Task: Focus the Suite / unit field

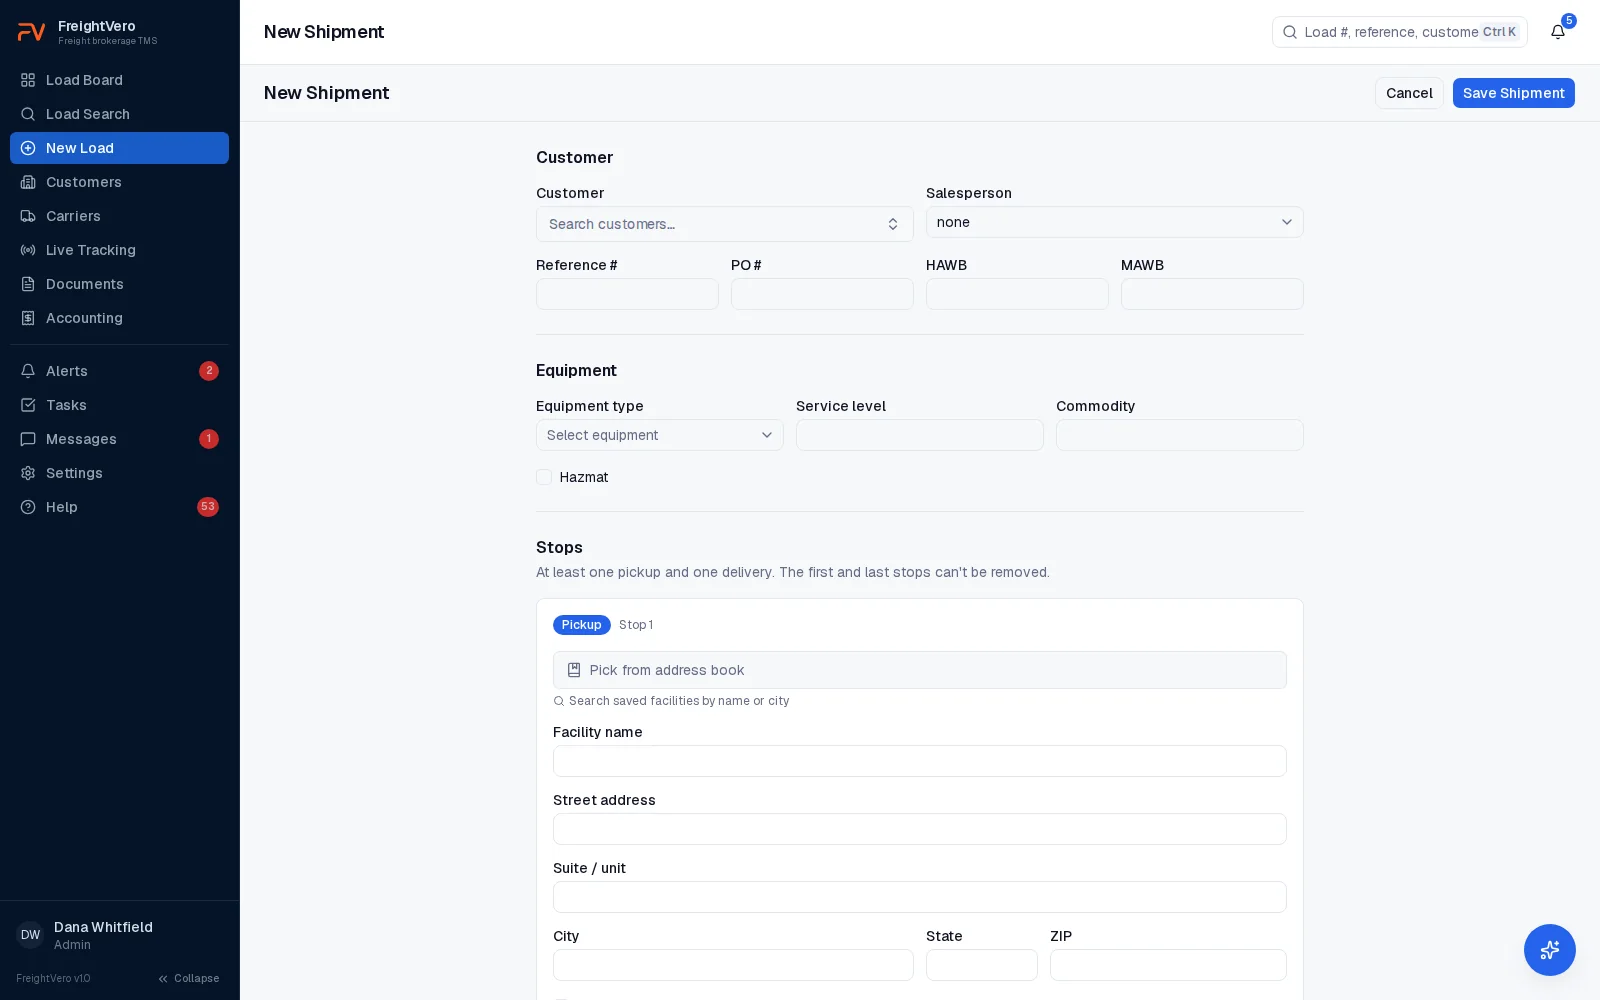Action: point(920,897)
